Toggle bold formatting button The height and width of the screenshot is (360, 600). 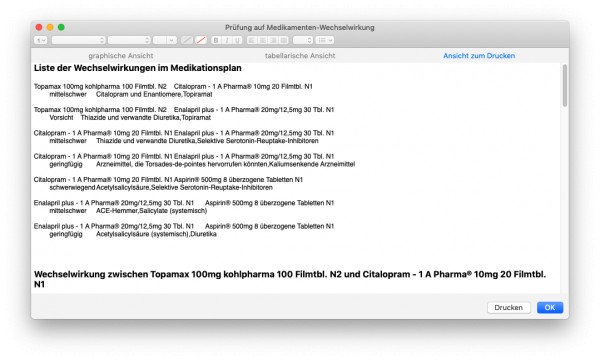[215, 40]
